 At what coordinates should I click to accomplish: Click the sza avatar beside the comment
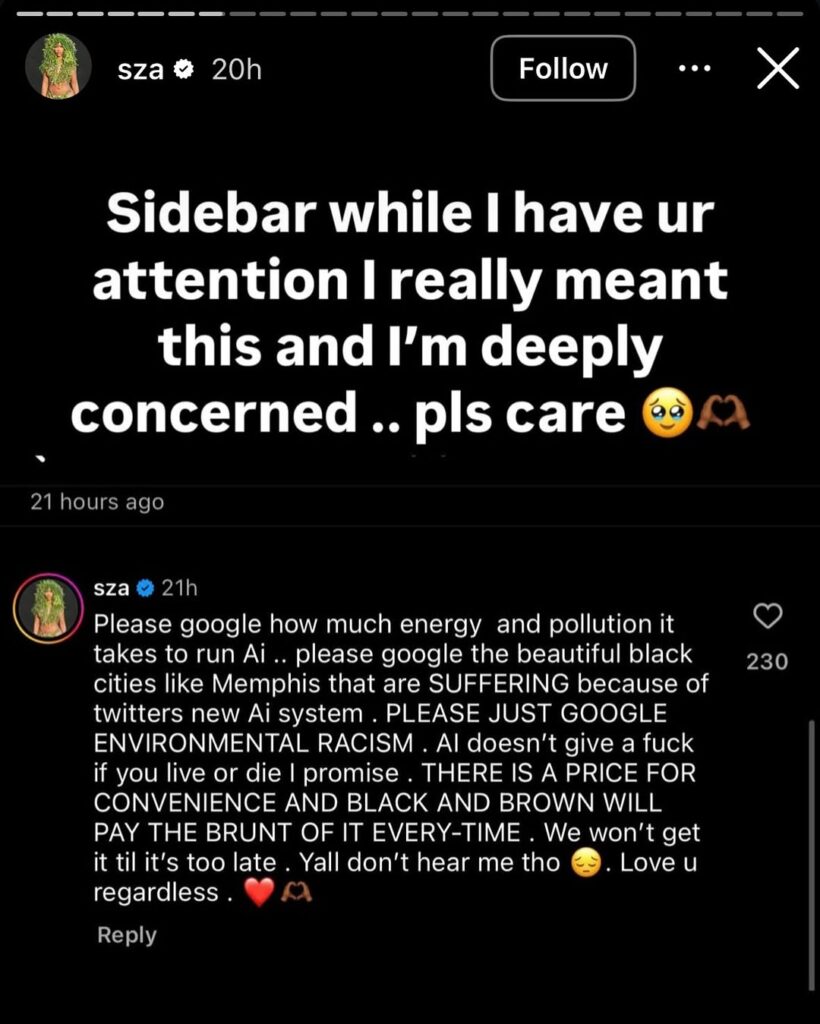point(47,609)
